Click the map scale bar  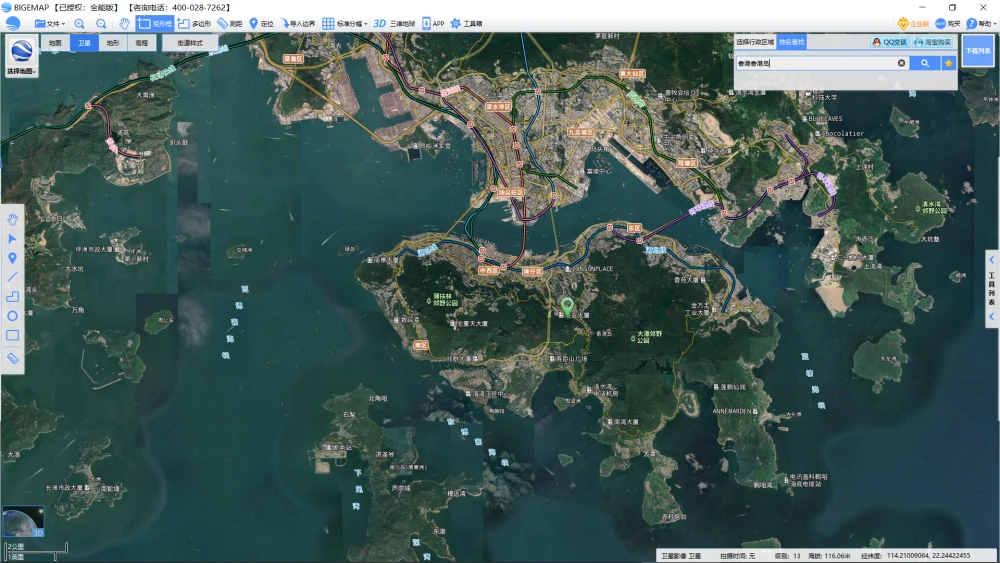click(x=36, y=552)
